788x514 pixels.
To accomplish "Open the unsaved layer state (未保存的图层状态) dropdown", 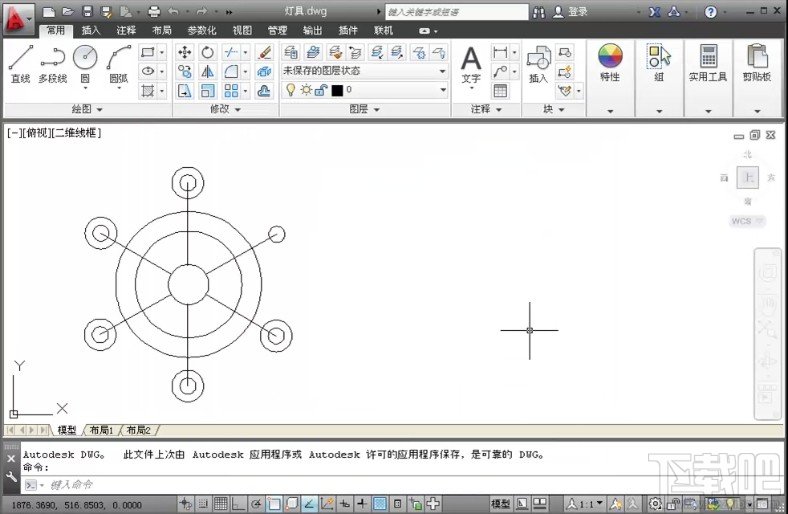I will (364, 71).
